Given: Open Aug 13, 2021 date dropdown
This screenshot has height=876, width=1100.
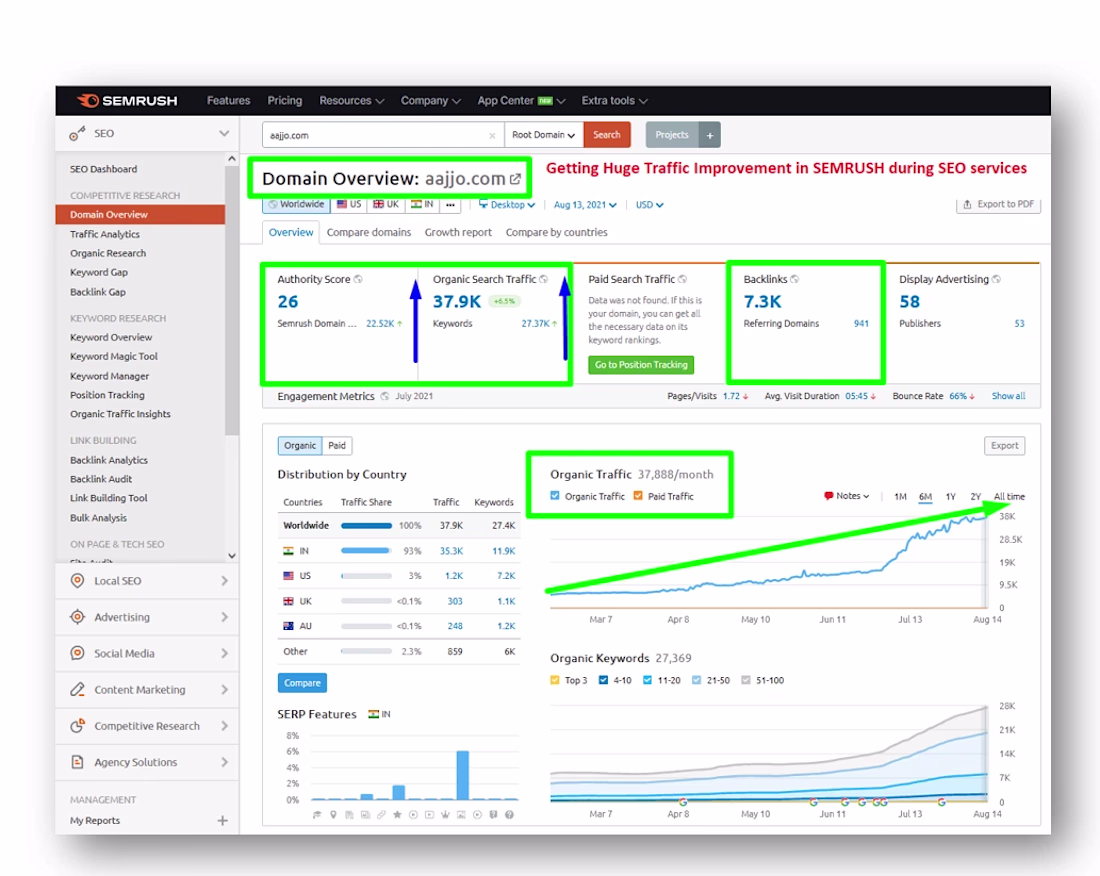Looking at the screenshot, I should (x=586, y=205).
